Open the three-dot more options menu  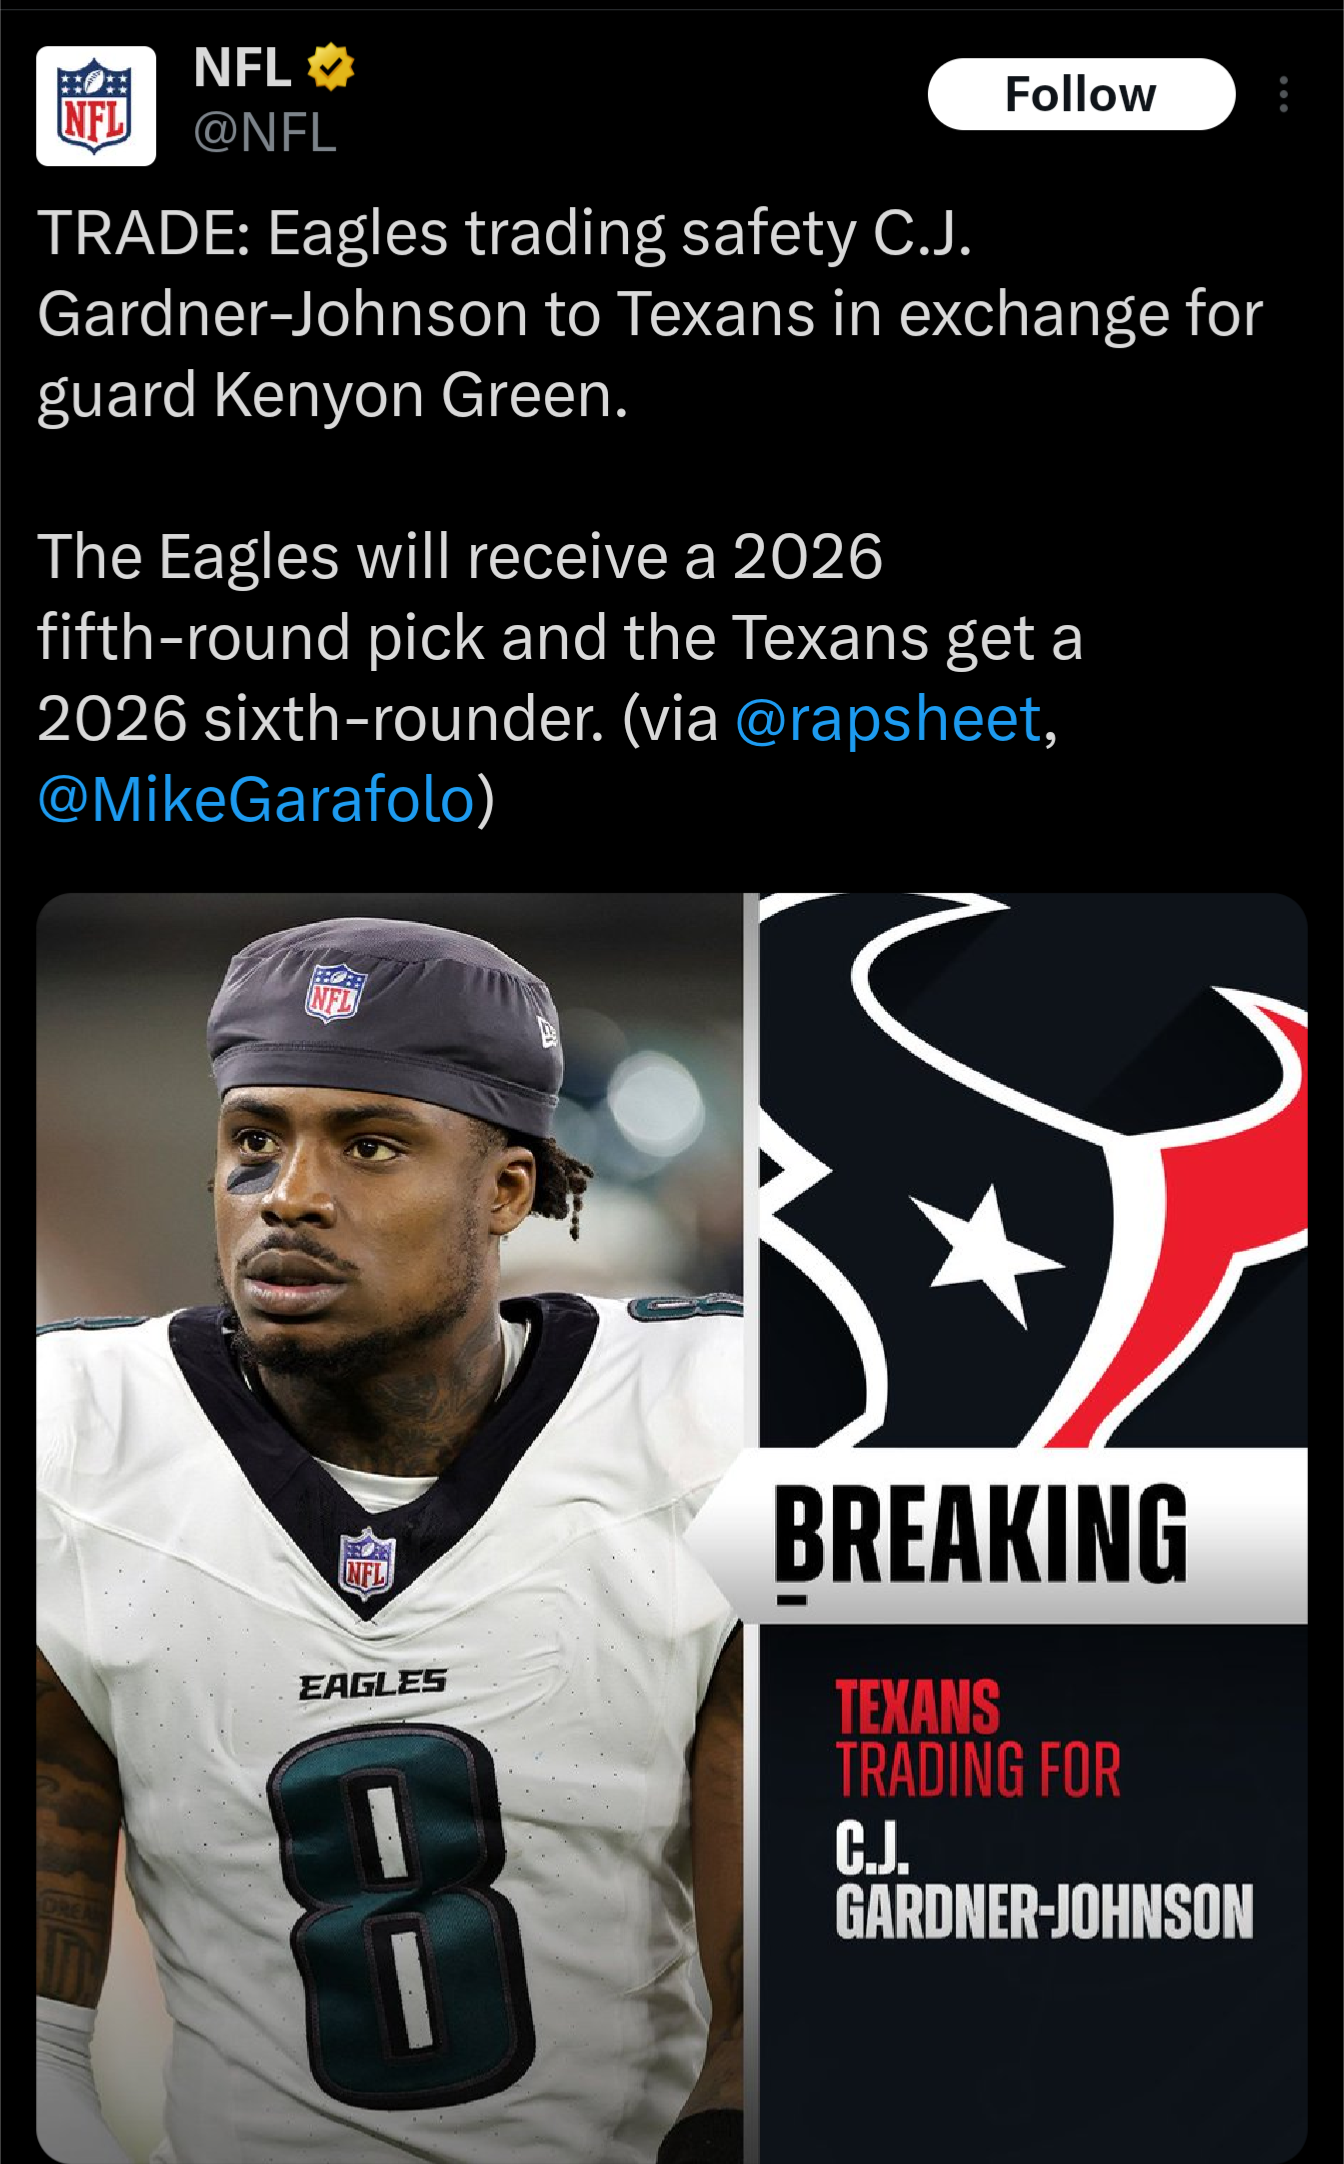(1283, 94)
